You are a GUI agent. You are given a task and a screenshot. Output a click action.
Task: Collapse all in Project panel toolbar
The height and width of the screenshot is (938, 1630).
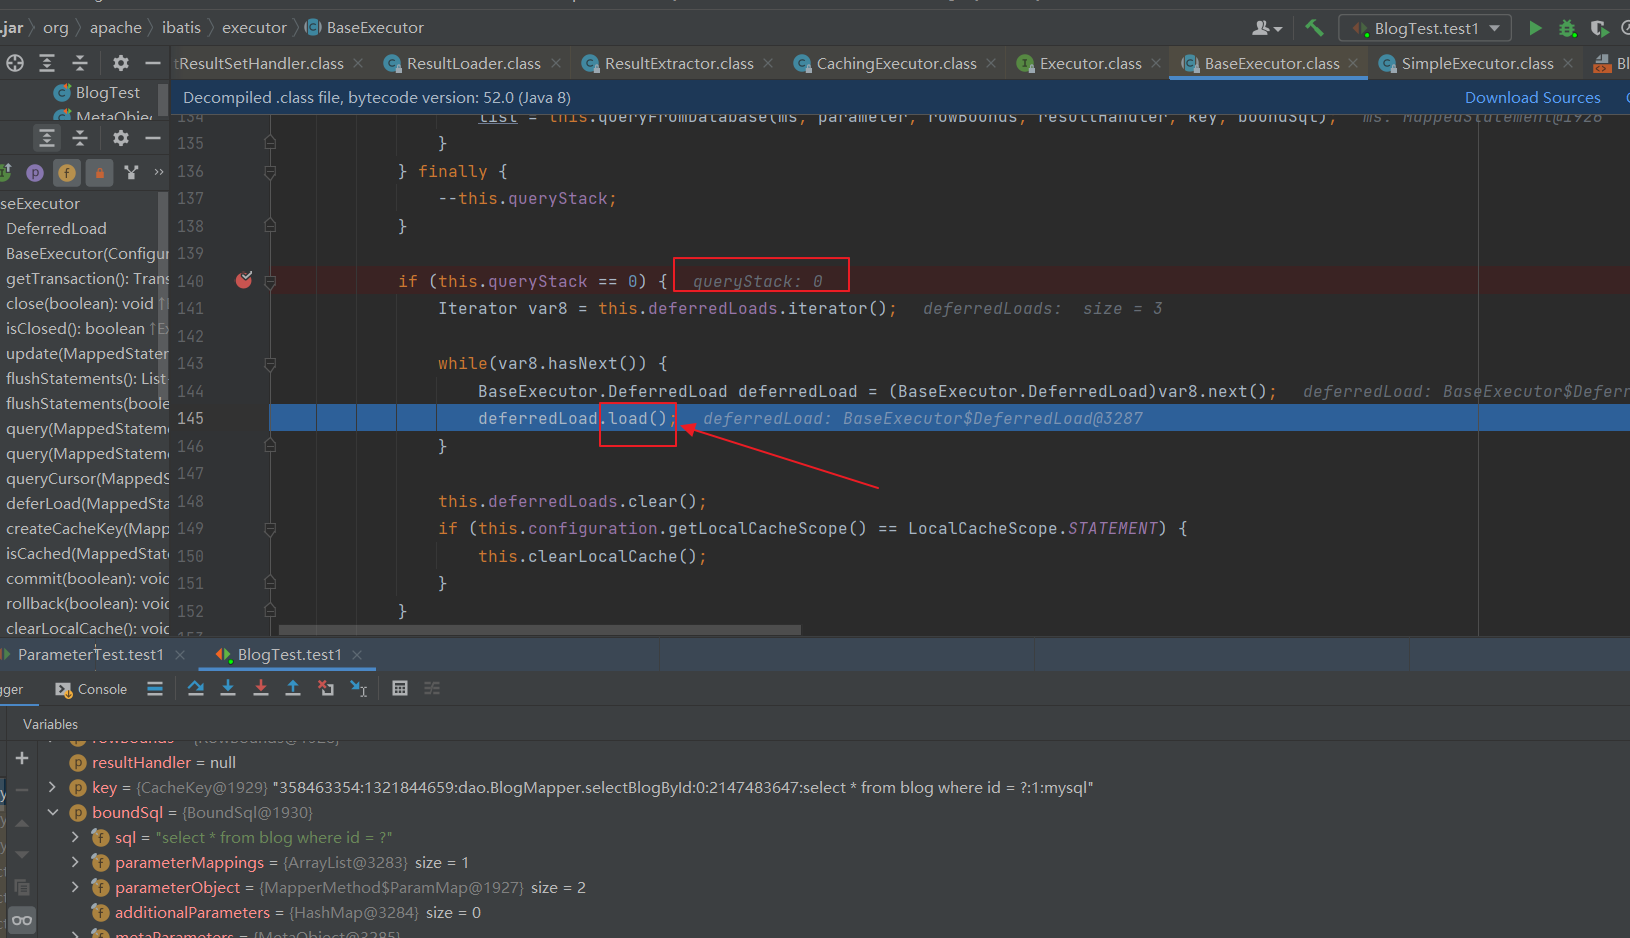(x=80, y=63)
